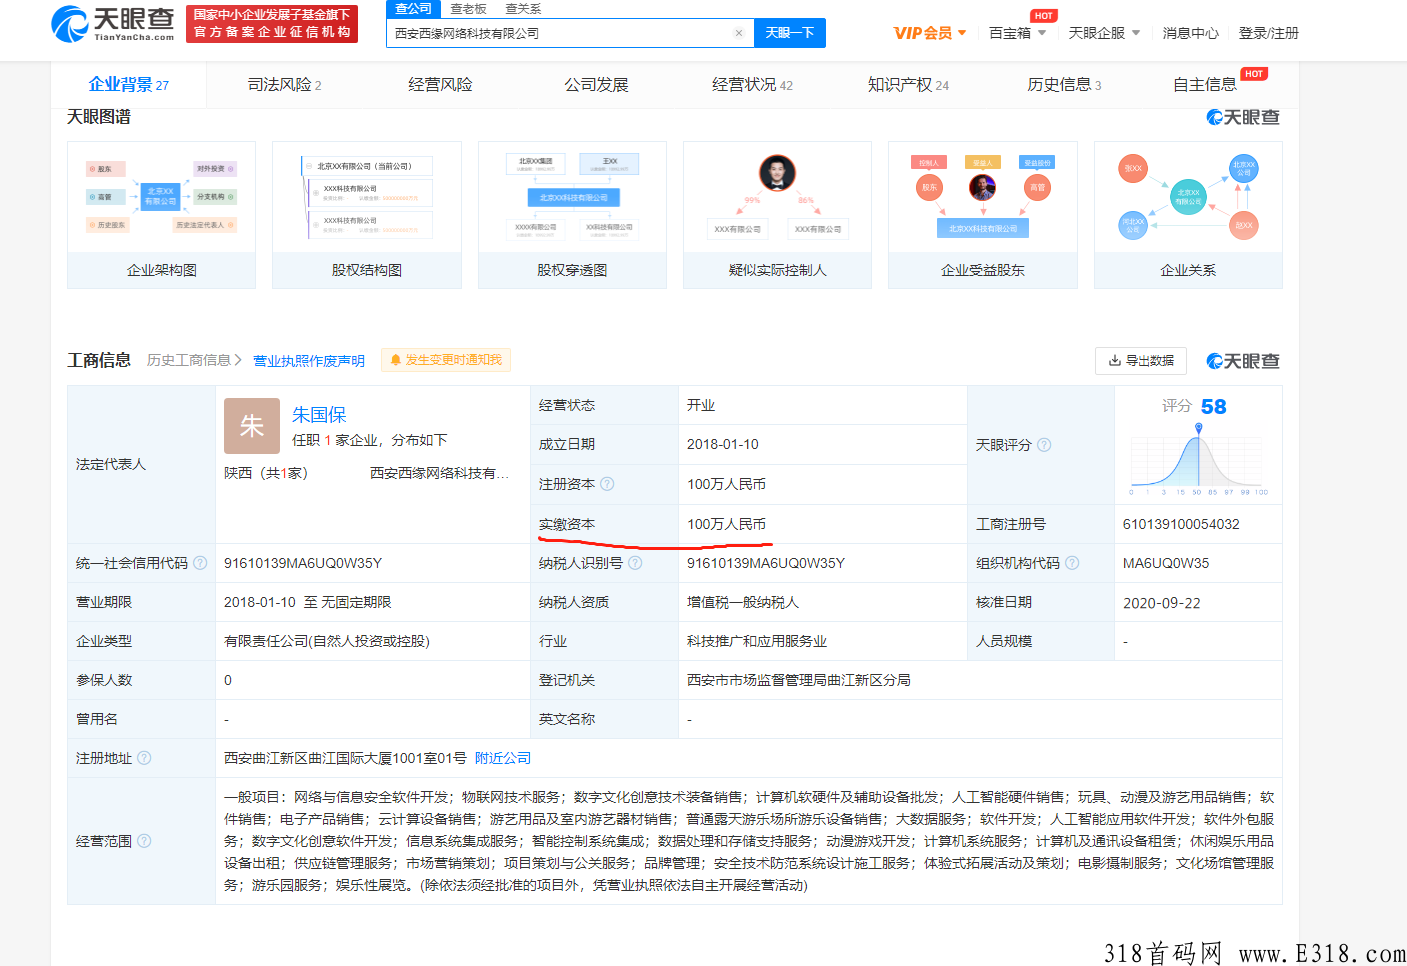Select the 知识产权 tab
Screen dimensions: 1407x966
pyautogui.click(x=908, y=85)
